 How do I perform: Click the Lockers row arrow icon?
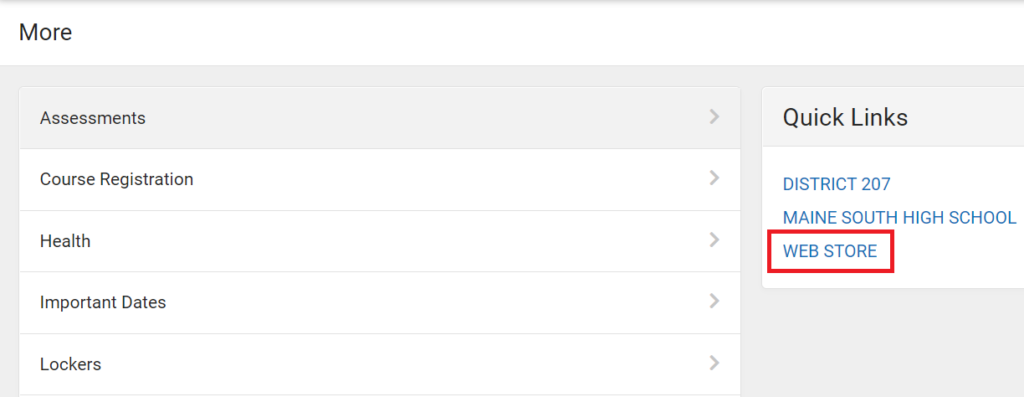714,363
